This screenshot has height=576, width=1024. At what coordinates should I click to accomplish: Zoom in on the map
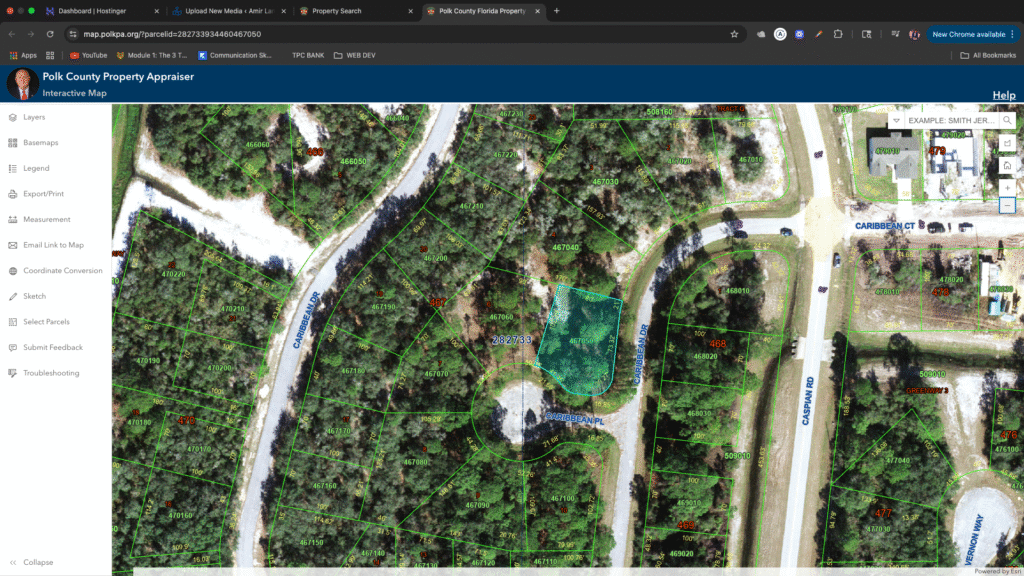click(x=1007, y=187)
